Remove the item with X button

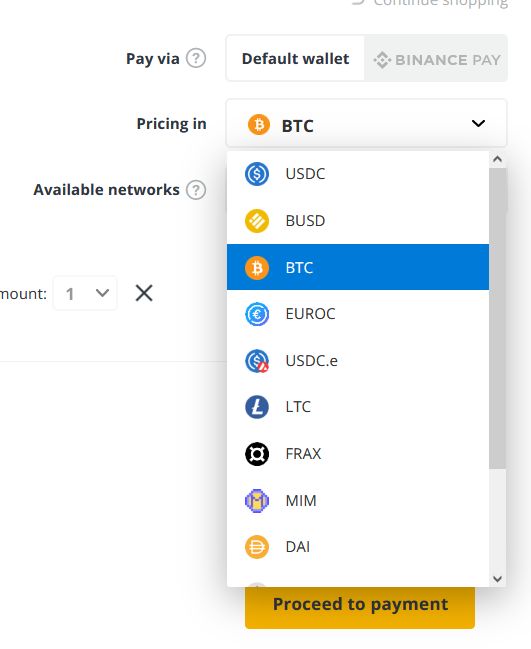[144, 293]
